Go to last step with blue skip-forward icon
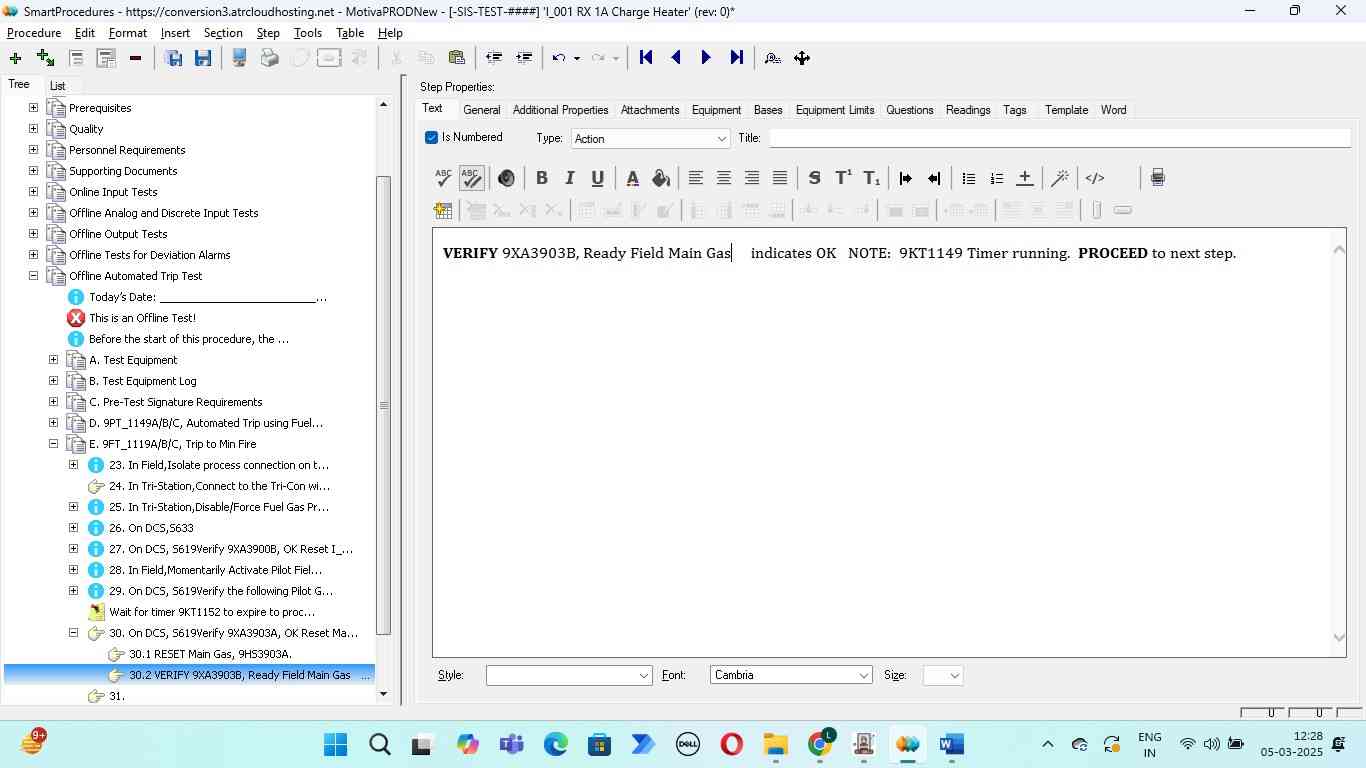Viewport: 1366px width, 768px height. pyautogui.click(x=736, y=58)
